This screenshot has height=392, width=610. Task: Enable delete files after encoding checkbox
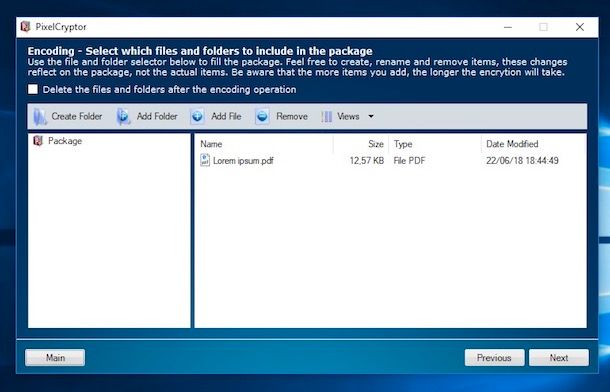(33, 89)
